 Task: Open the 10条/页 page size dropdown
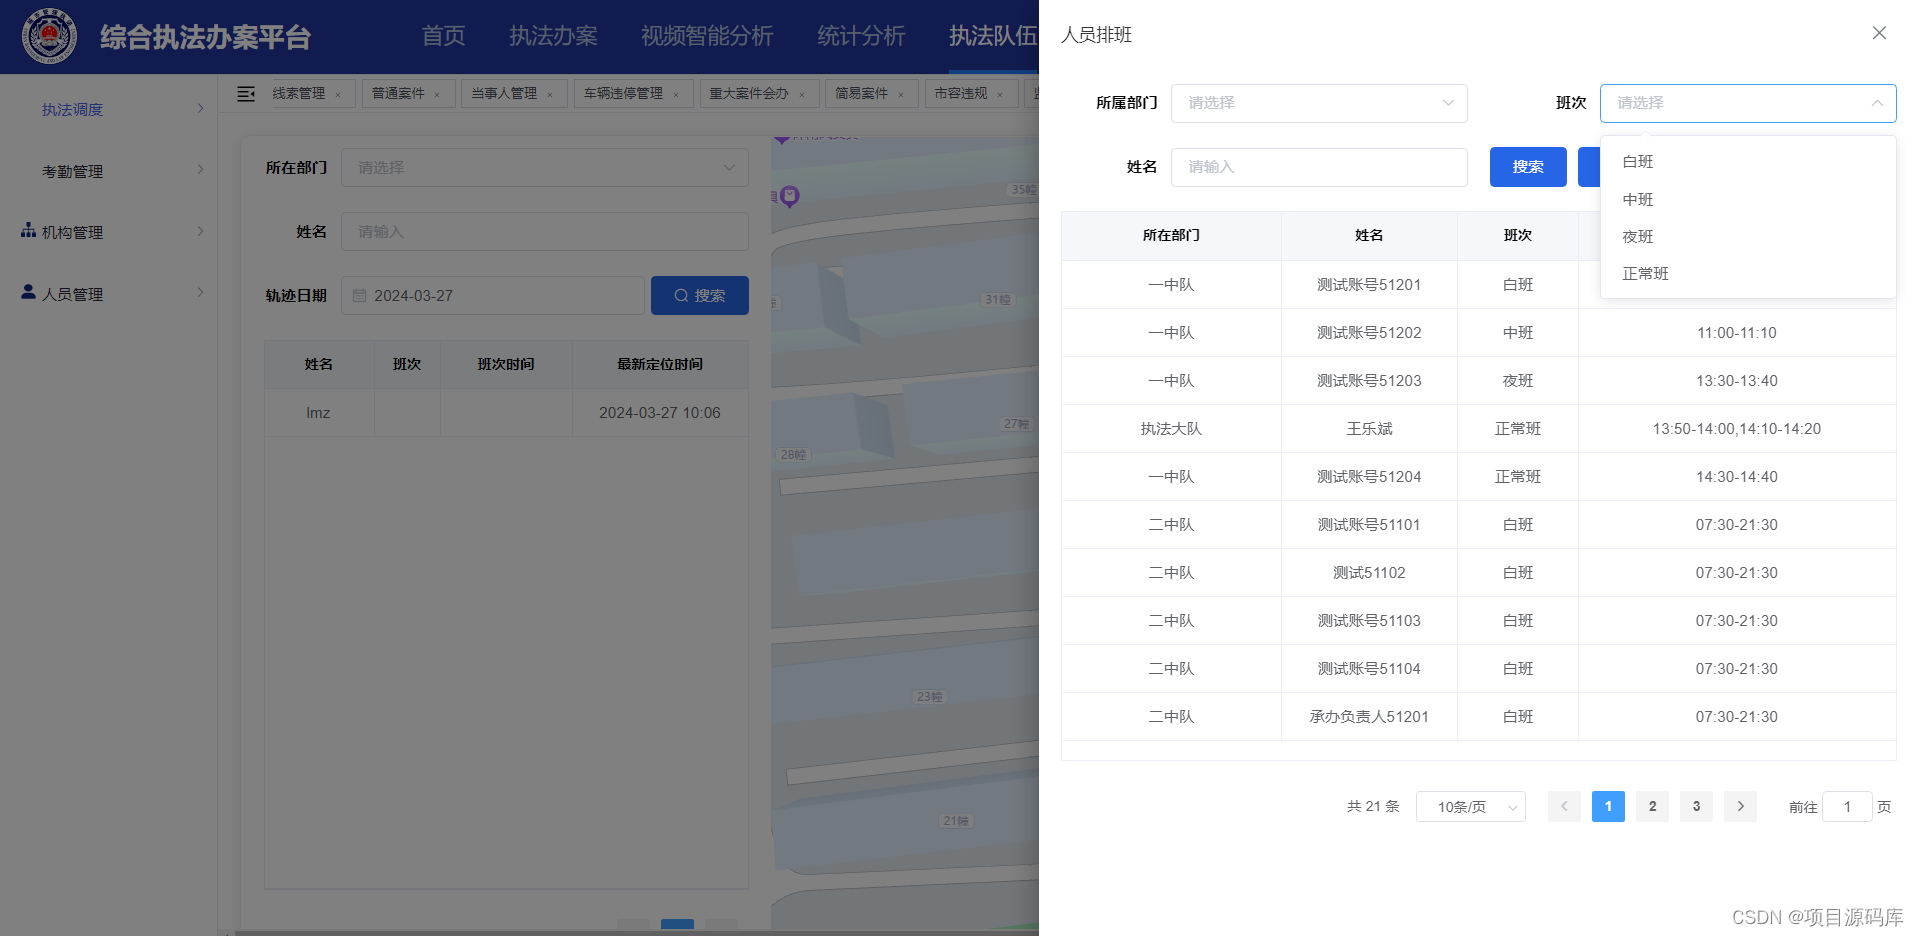coord(1470,806)
